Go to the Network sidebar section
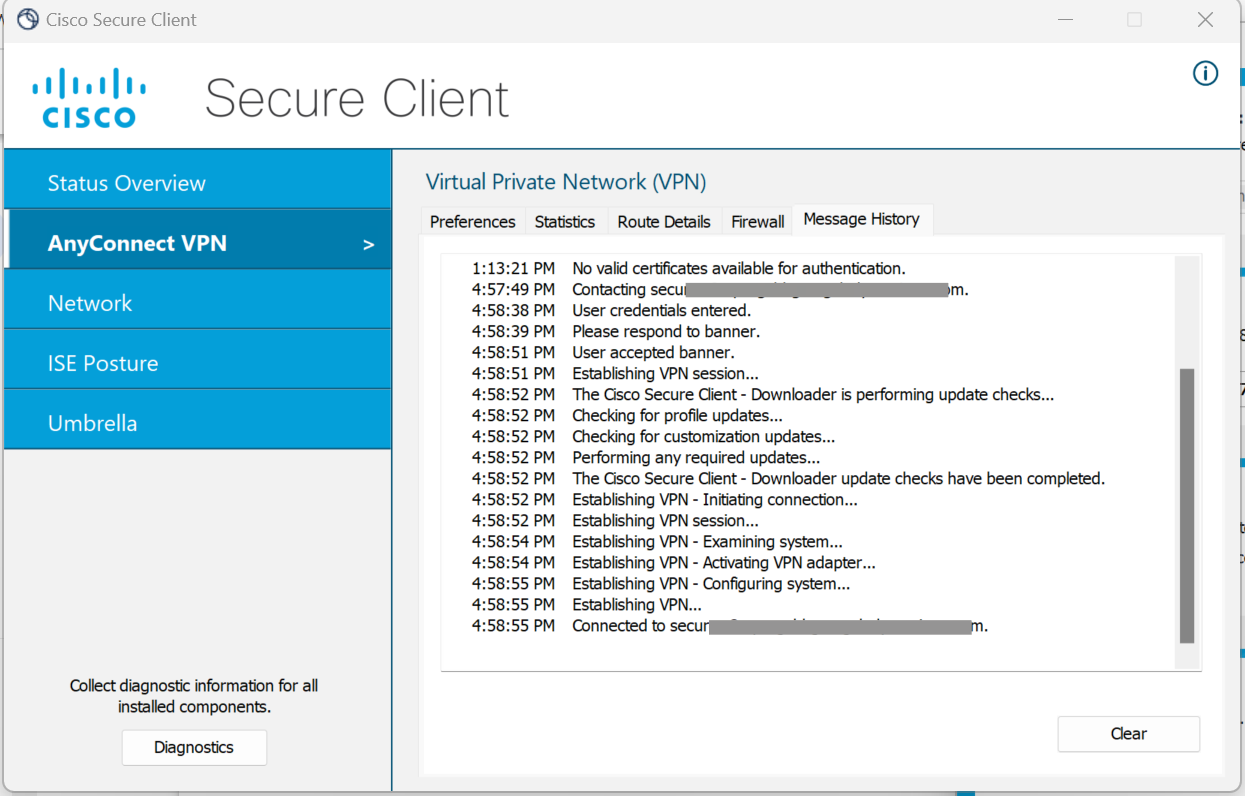1245x796 pixels. pyautogui.click(x=90, y=303)
